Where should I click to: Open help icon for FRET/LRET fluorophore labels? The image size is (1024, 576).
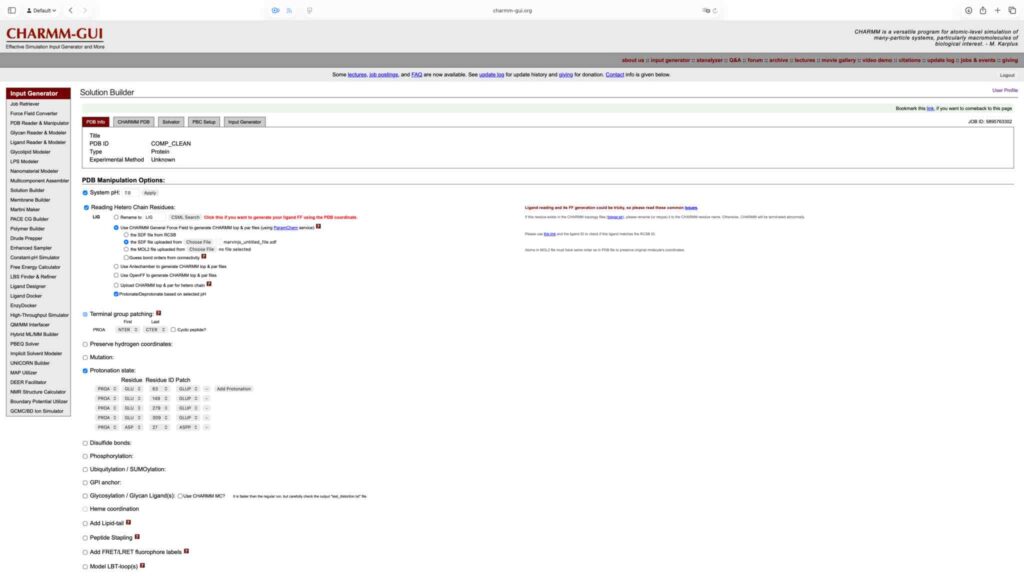[187, 551]
